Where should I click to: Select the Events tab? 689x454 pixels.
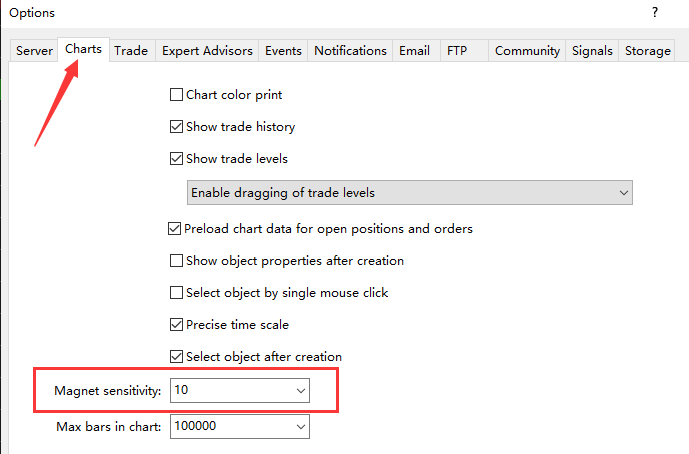click(283, 51)
